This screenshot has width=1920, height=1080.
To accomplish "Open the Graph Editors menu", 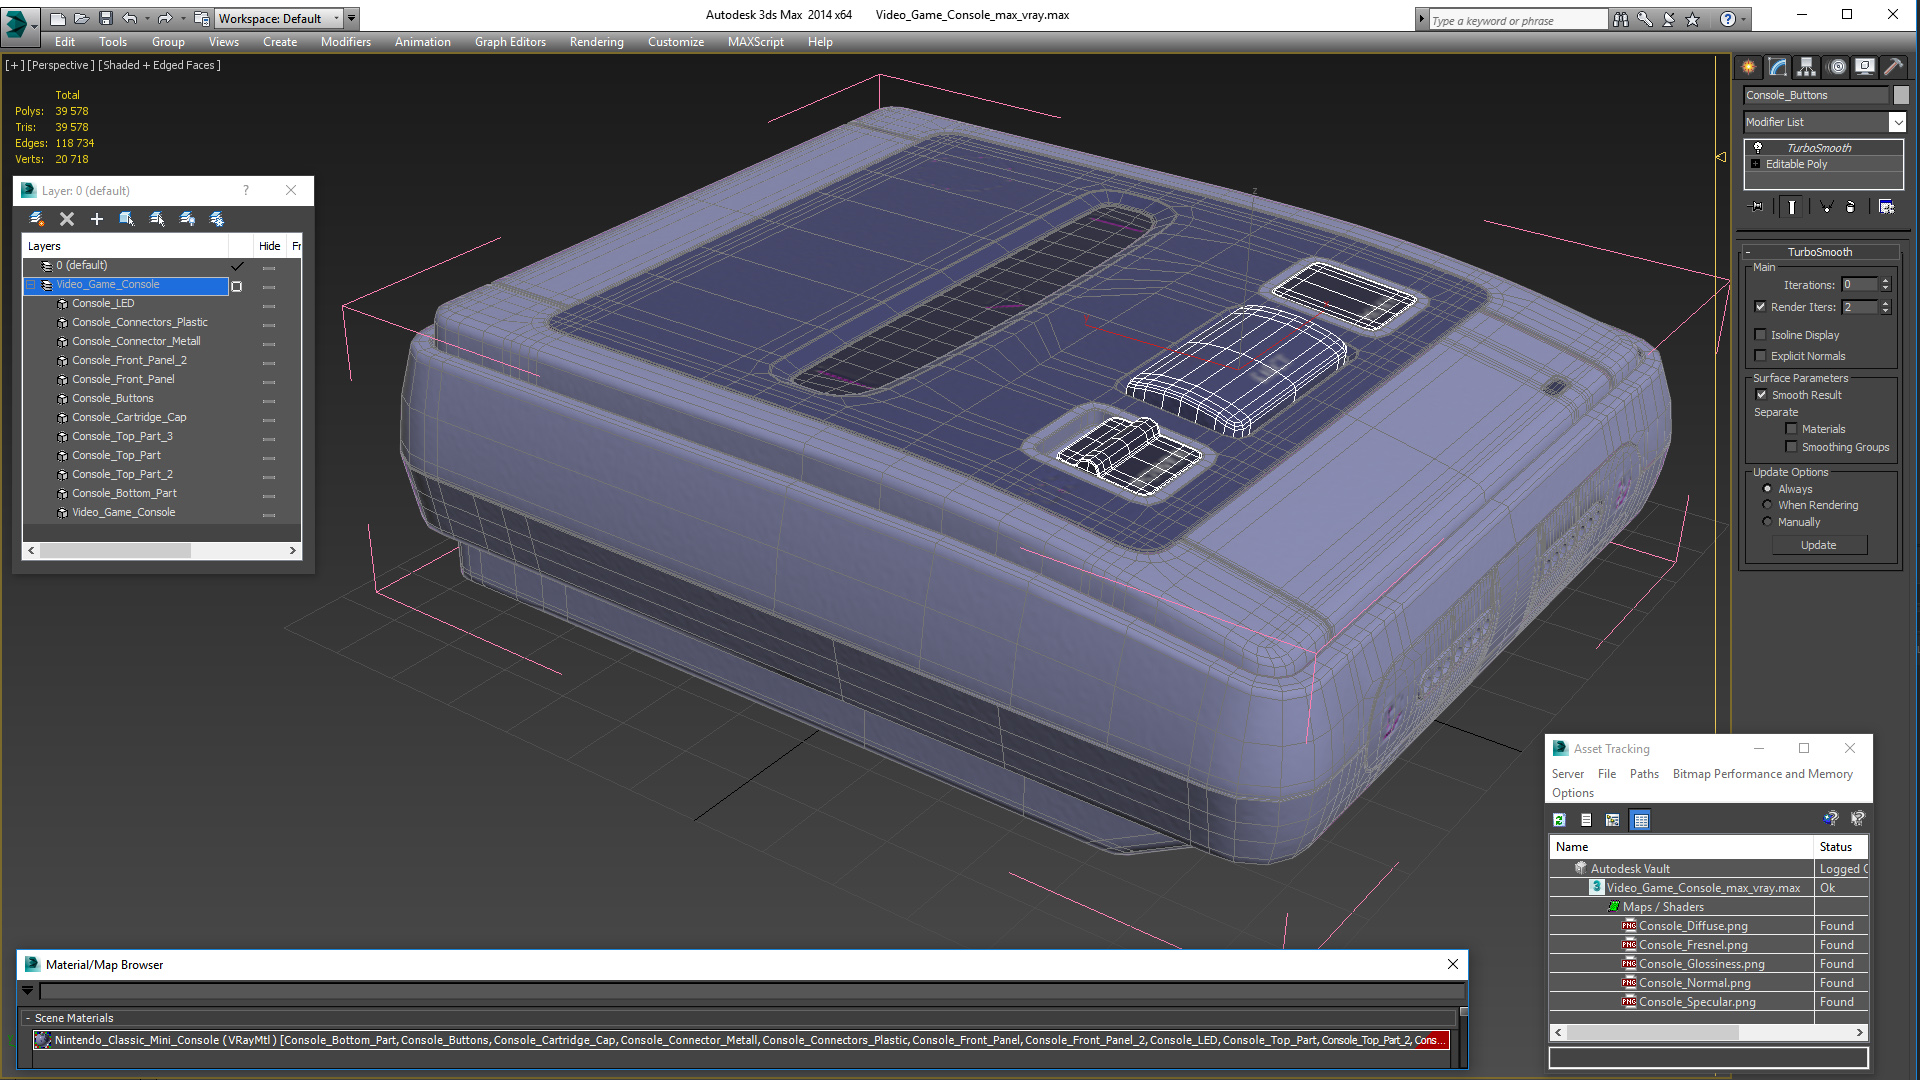I will pyautogui.click(x=510, y=42).
